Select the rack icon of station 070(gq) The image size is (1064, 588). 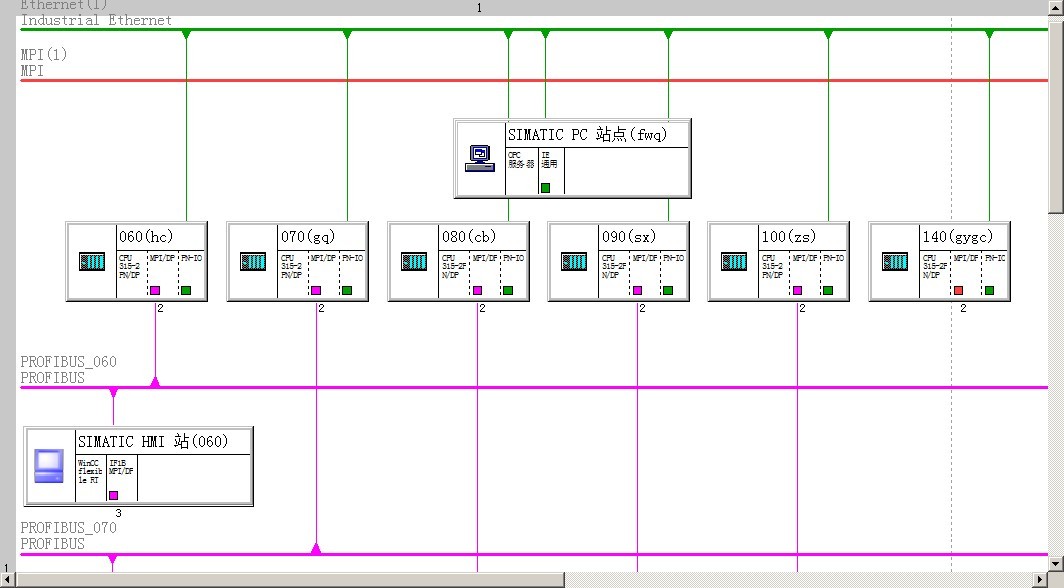[253, 261]
